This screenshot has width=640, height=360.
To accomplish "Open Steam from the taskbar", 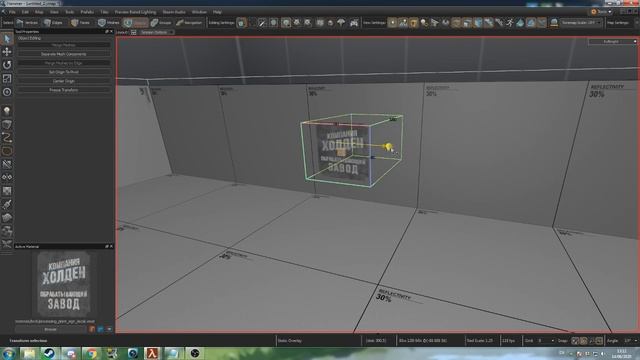I will point(49,353).
